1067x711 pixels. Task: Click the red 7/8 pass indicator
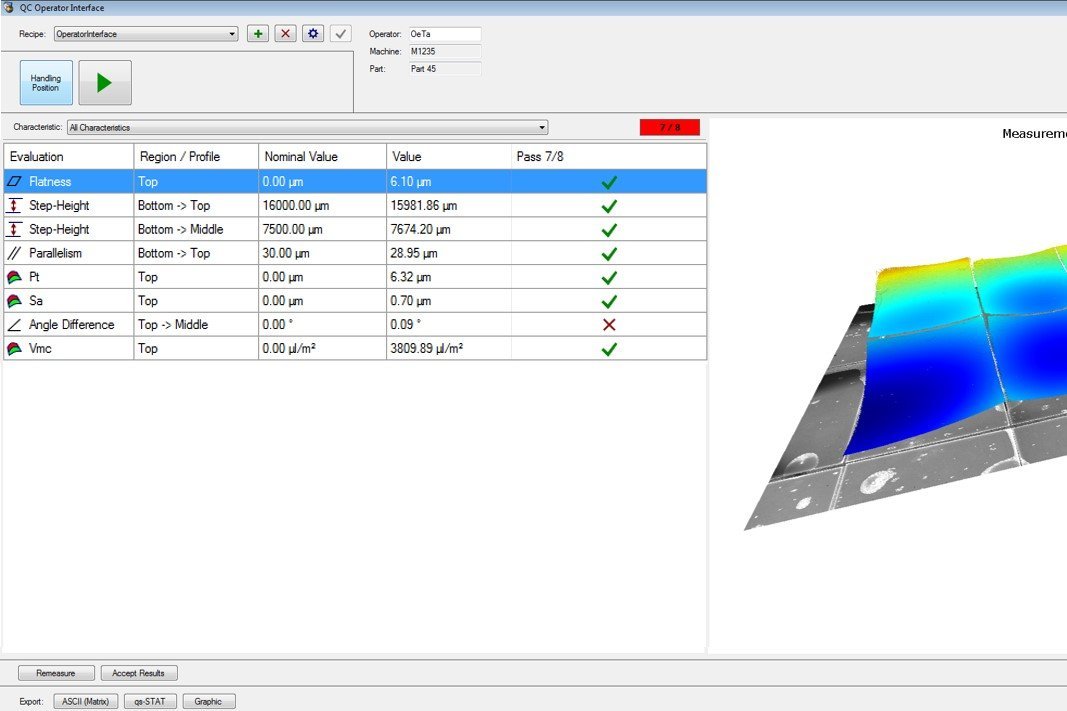coord(669,127)
